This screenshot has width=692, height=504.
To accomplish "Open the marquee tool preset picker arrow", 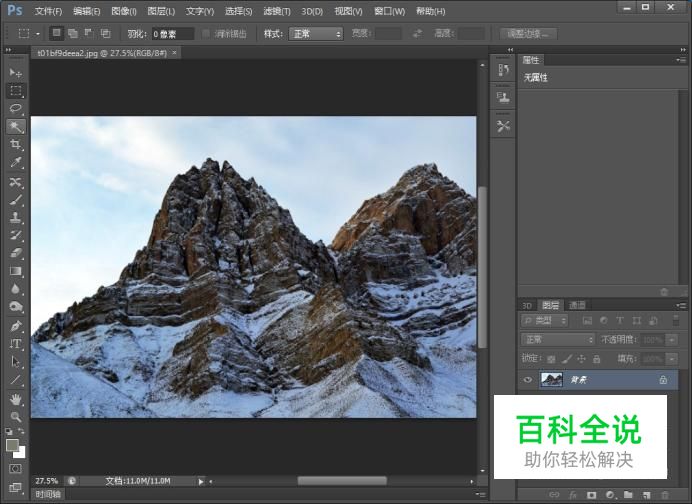I will 38,34.
